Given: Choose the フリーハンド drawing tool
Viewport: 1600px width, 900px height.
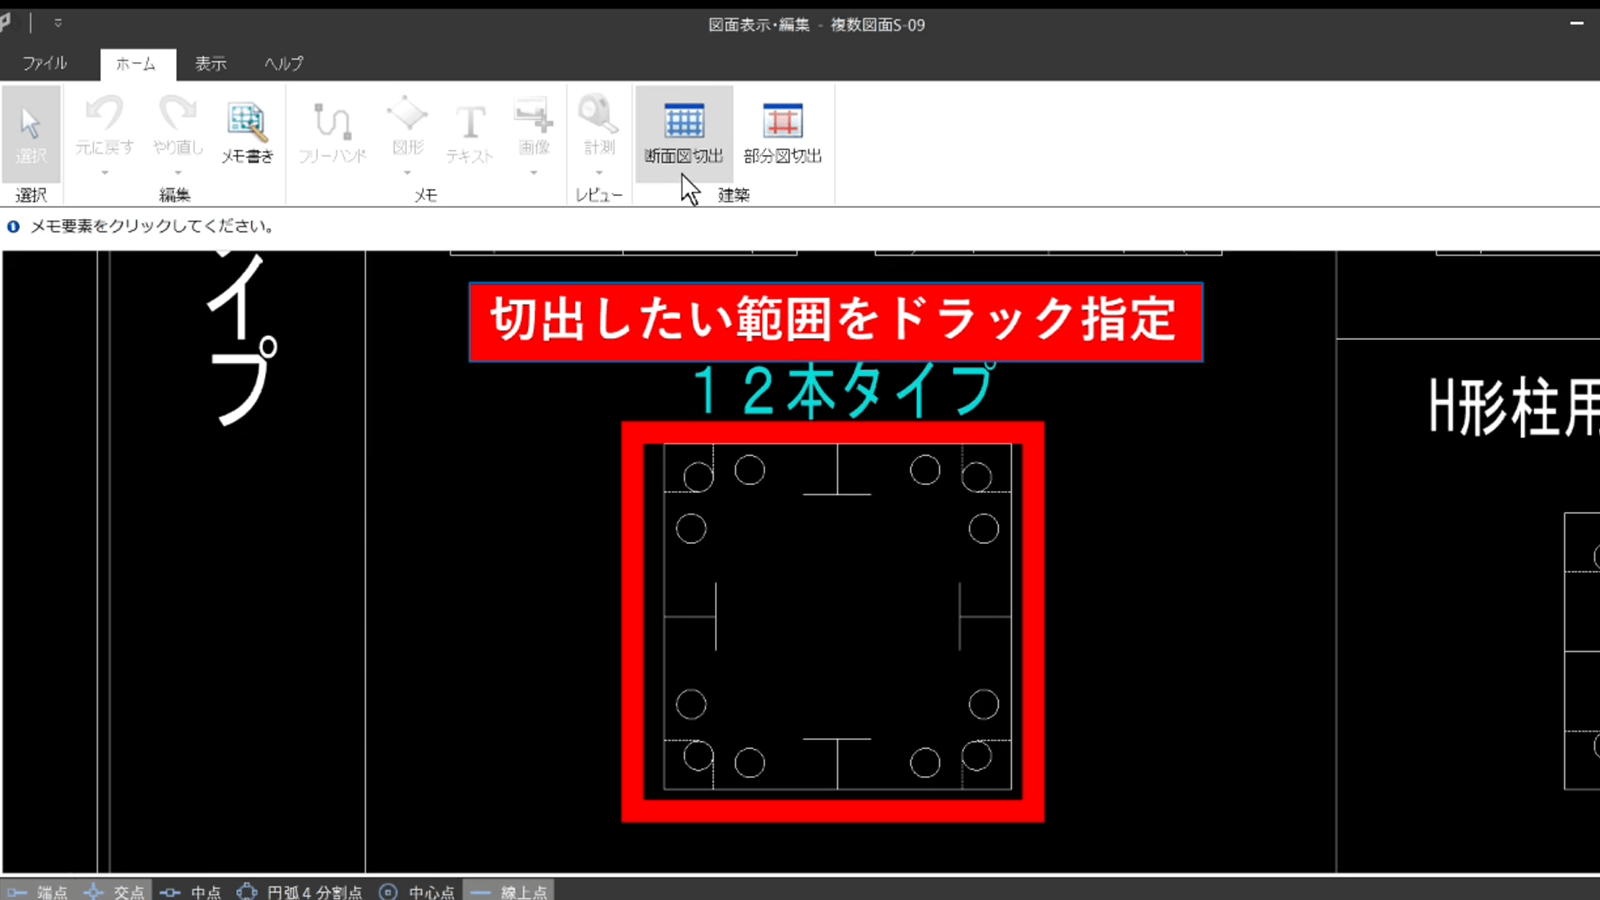Looking at the screenshot, I should pos(333,132).
